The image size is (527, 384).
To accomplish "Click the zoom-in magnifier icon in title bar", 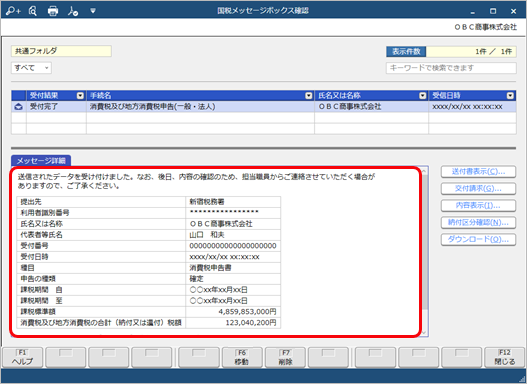I will click(x=13, y=11).
